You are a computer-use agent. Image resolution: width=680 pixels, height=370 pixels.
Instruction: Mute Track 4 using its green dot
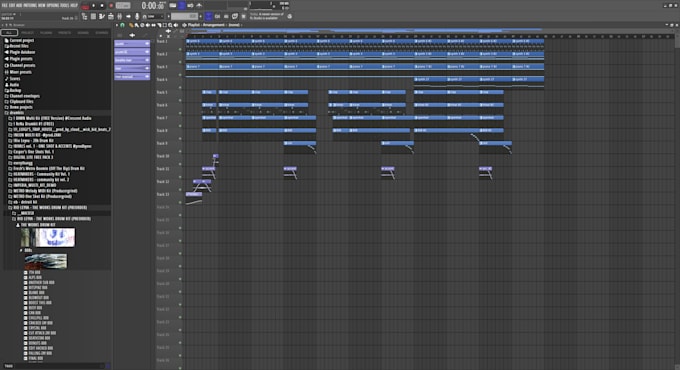pos(180,88)
